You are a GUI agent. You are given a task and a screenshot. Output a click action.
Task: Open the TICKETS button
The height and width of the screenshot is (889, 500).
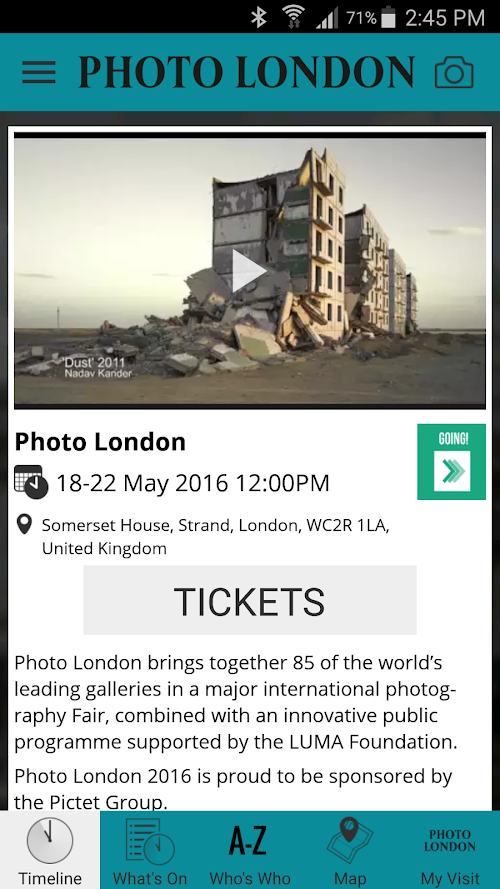click(x=249, y=600)
